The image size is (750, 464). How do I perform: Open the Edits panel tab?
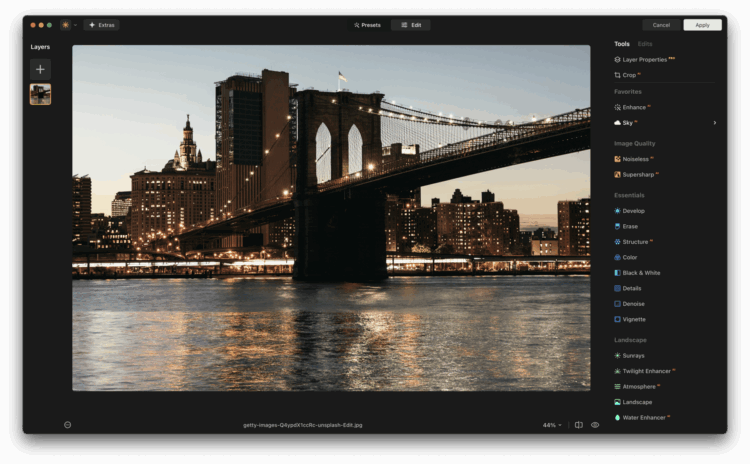(x=645, y=44)
